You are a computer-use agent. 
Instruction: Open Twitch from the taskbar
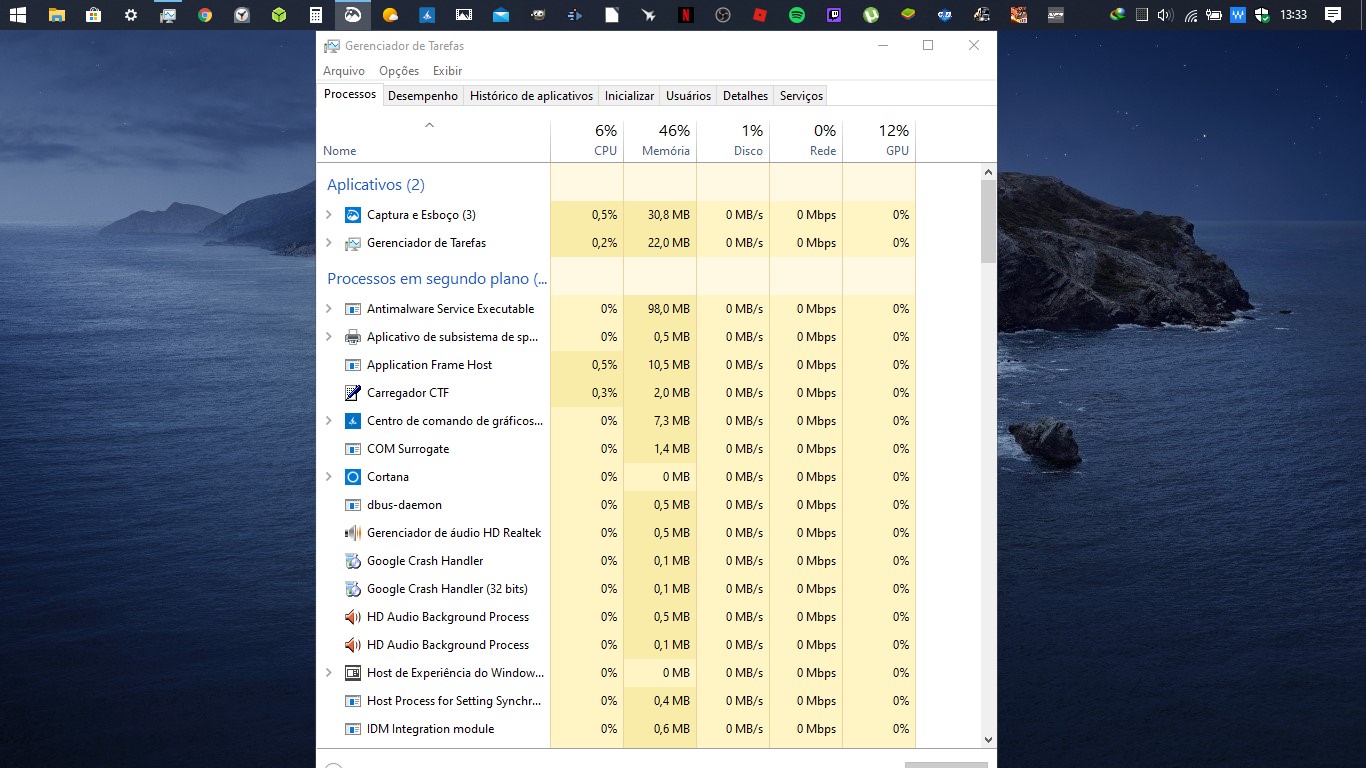click(834, 15)
